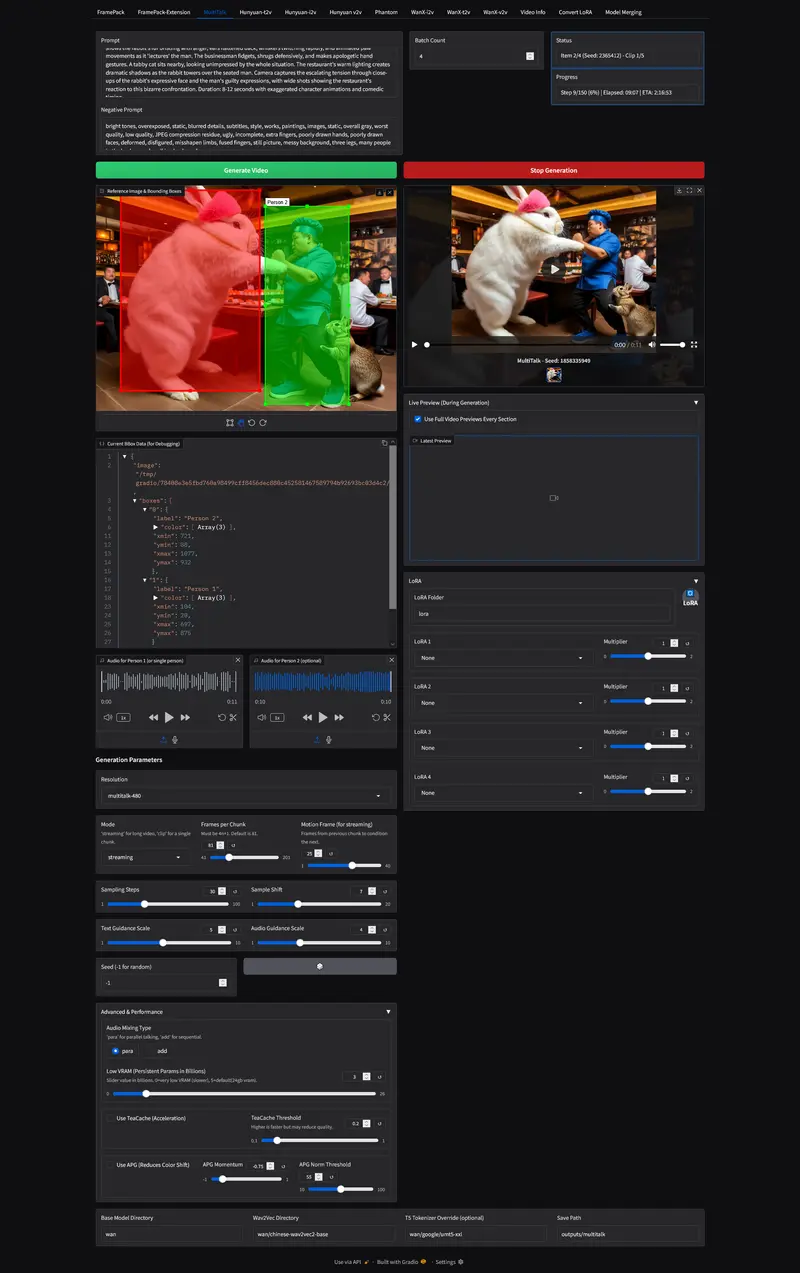
Task: Click the Text Guidance Scale slider
Action: pos(166,942)
